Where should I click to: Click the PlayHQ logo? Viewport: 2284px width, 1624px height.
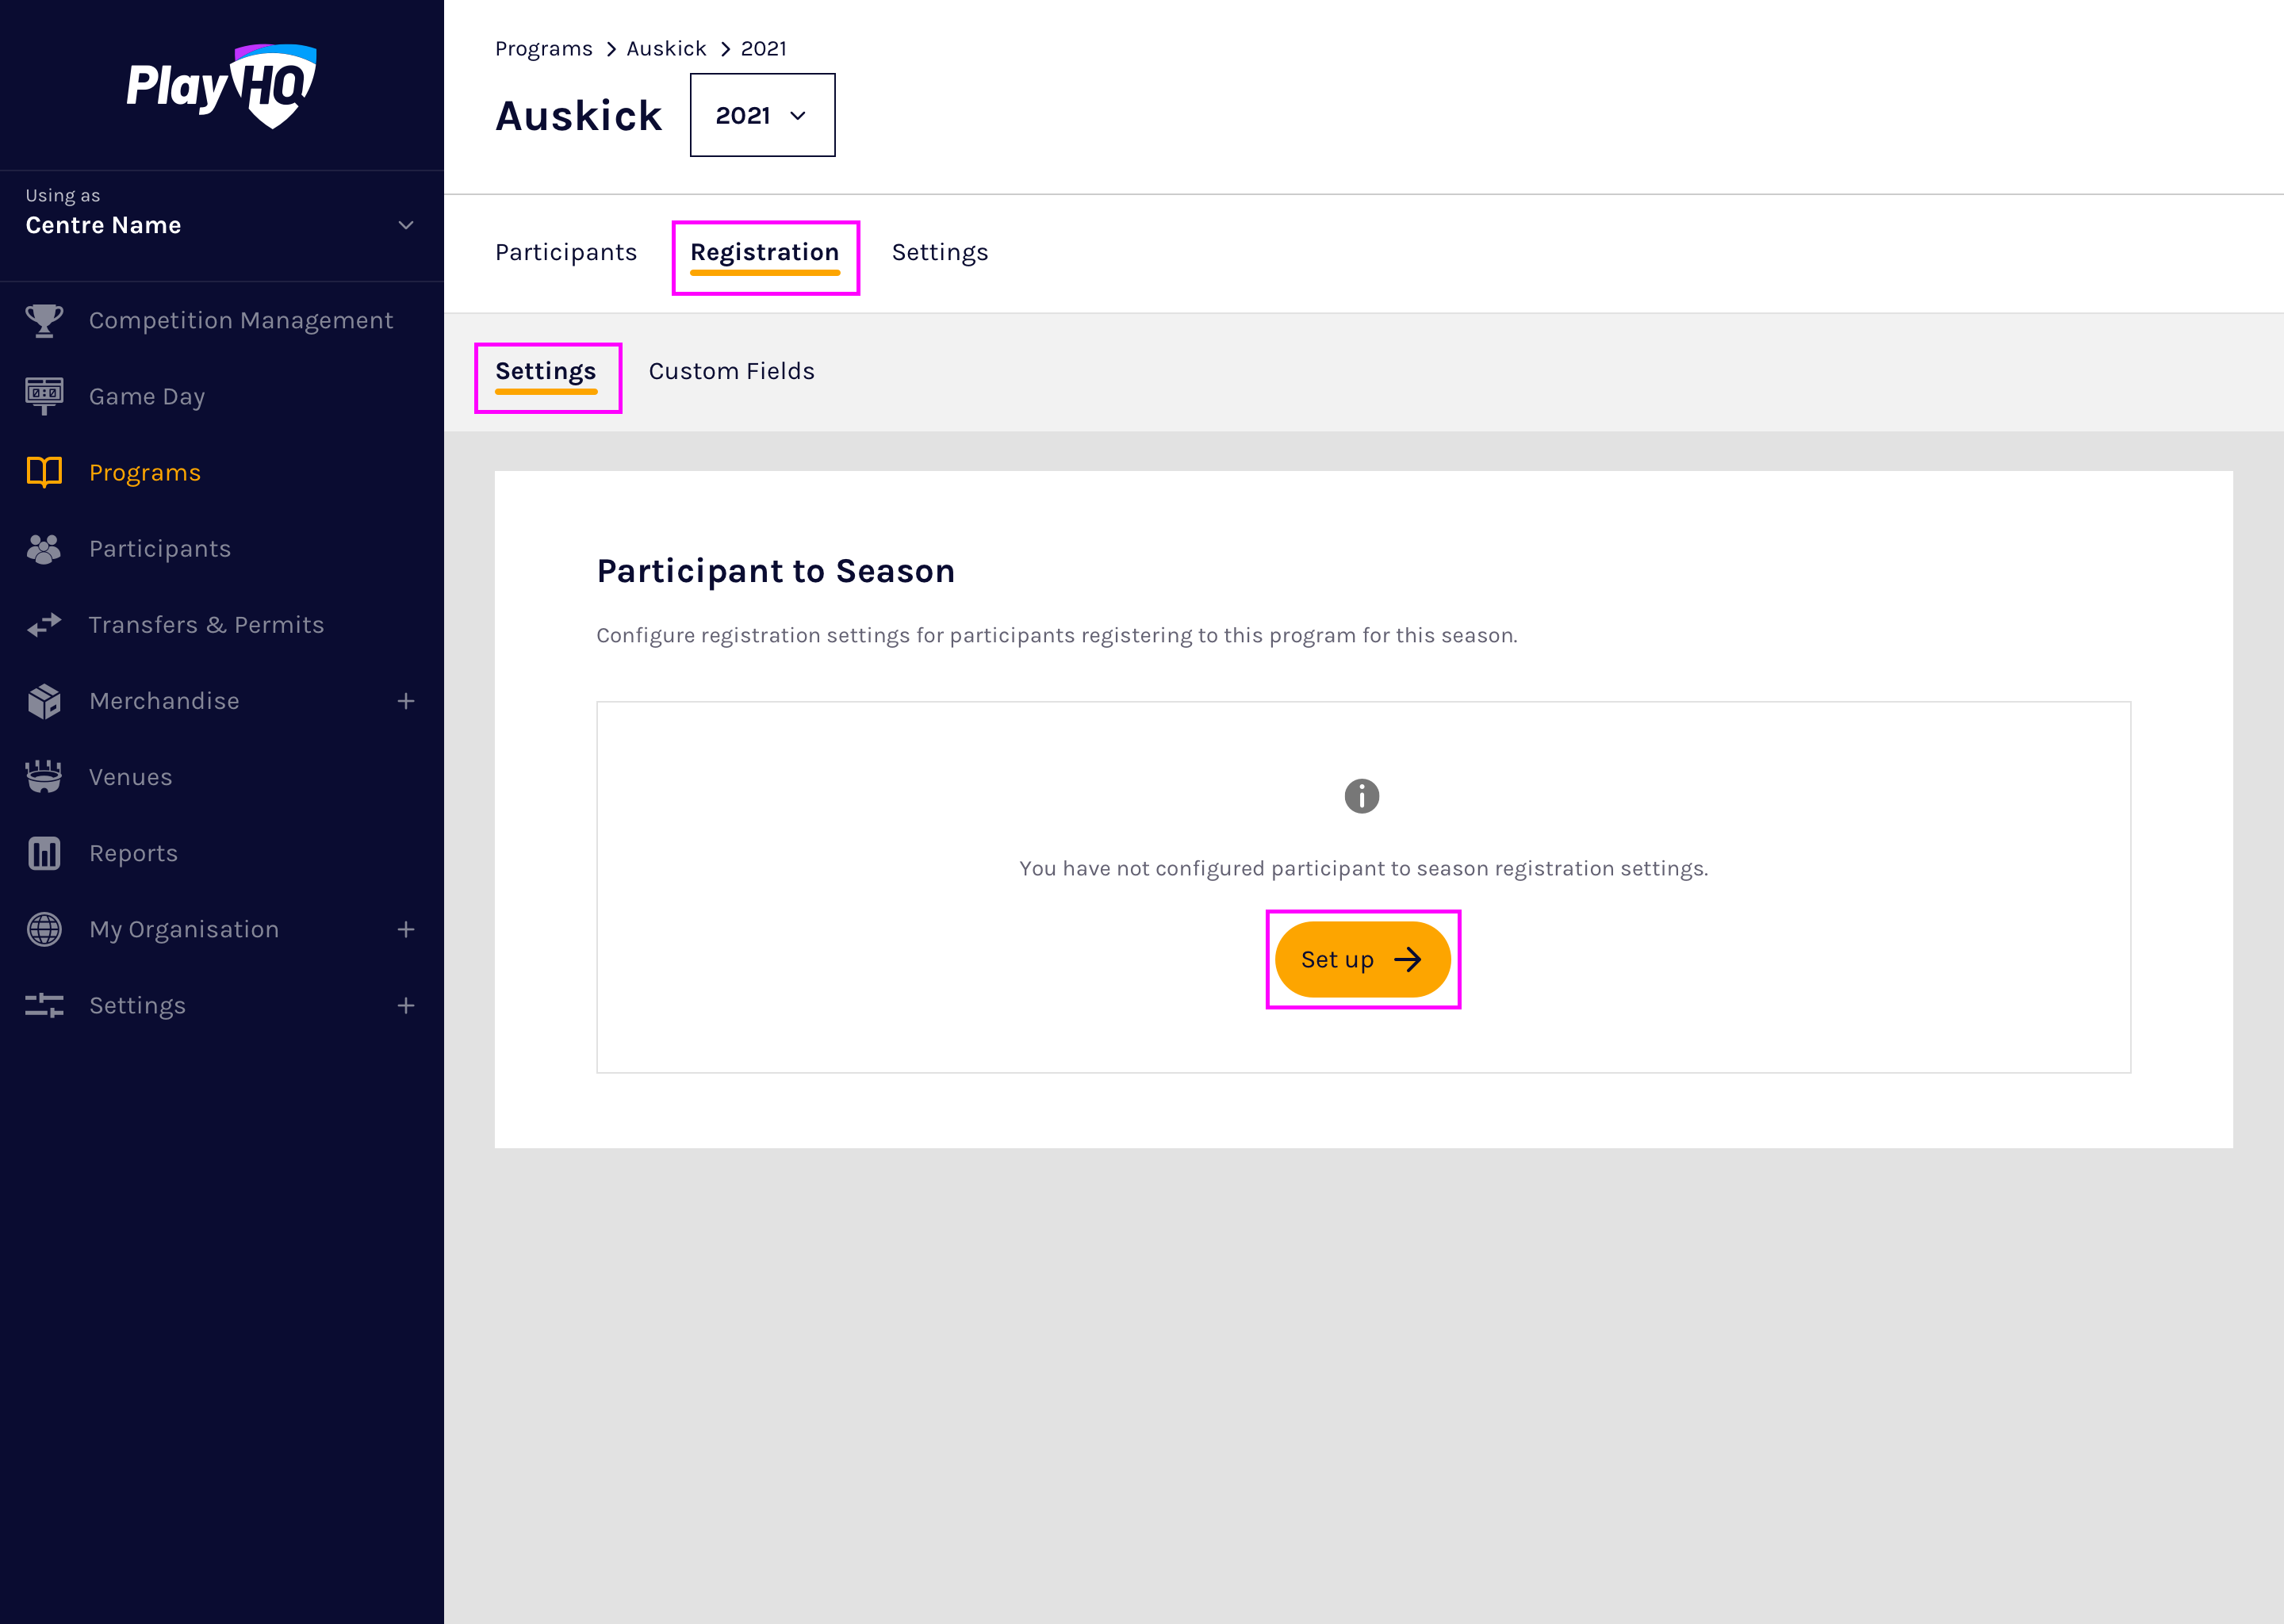[221, 86]
